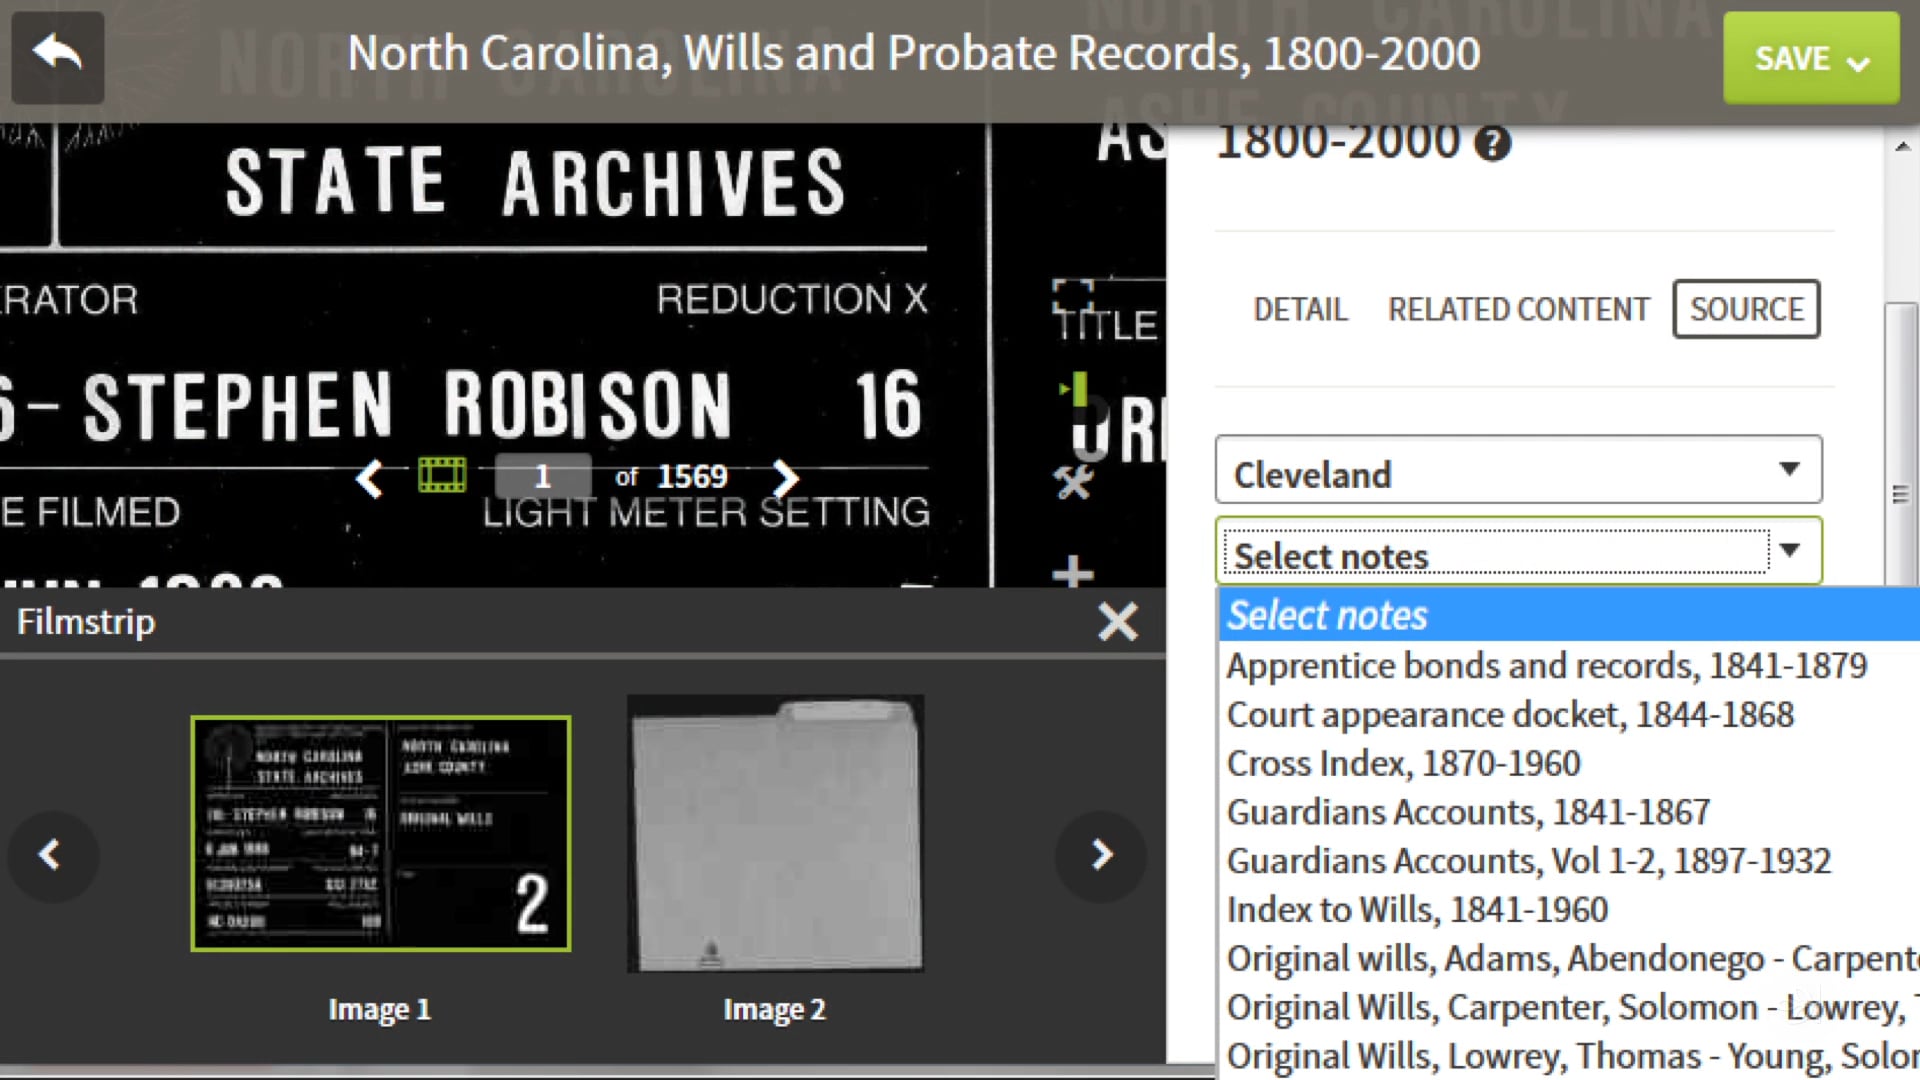Switch to the RELATED CONTENT tab
The image size is (1920, 1080).
1517,309
